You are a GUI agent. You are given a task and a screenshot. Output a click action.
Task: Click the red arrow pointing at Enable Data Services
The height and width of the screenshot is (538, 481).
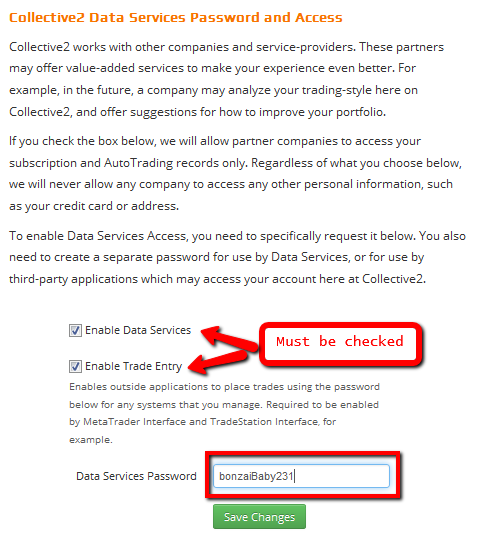click(x=229, y=338)
